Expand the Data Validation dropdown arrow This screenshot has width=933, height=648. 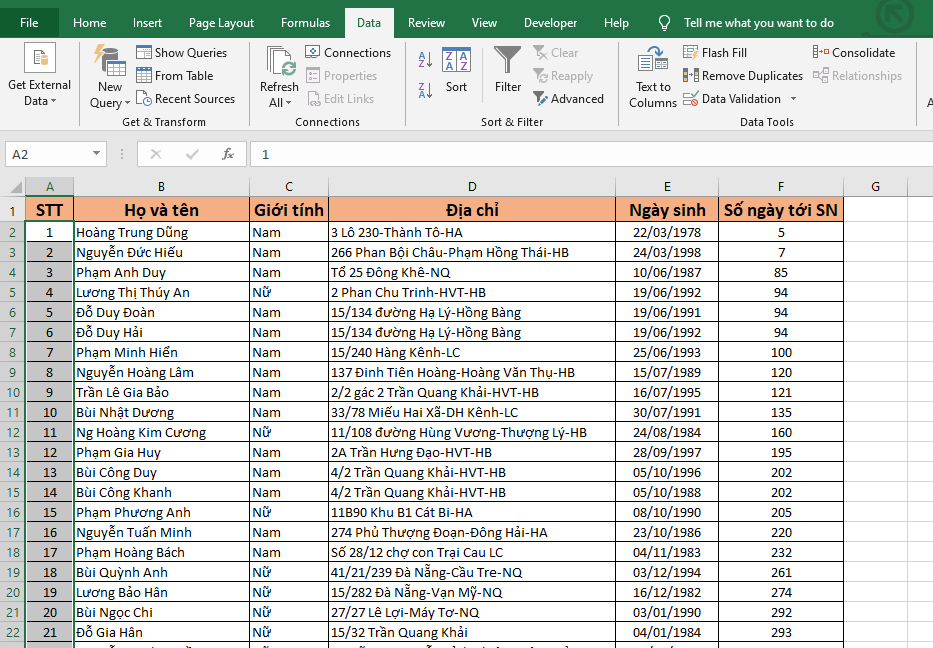pyautogui.click(x=794, y=99)
